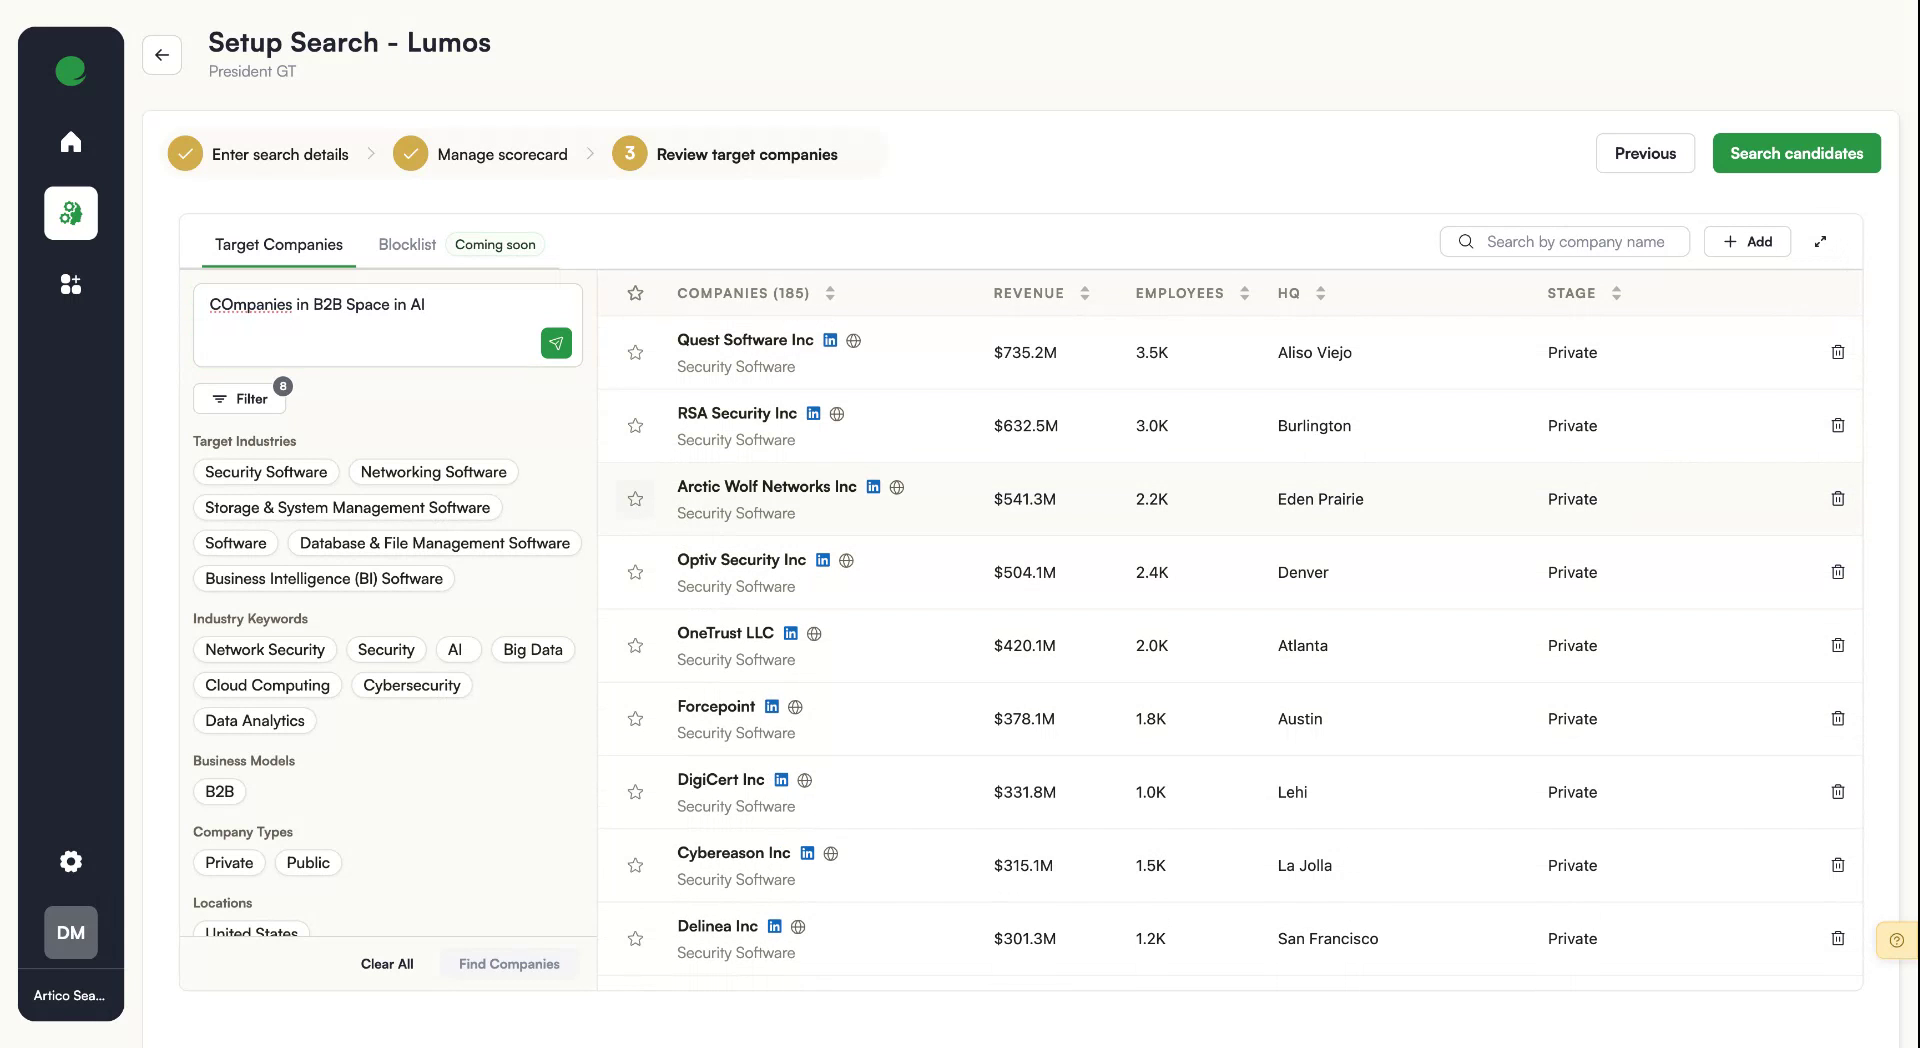Select the Home icon in sidebar

point(70,141)
